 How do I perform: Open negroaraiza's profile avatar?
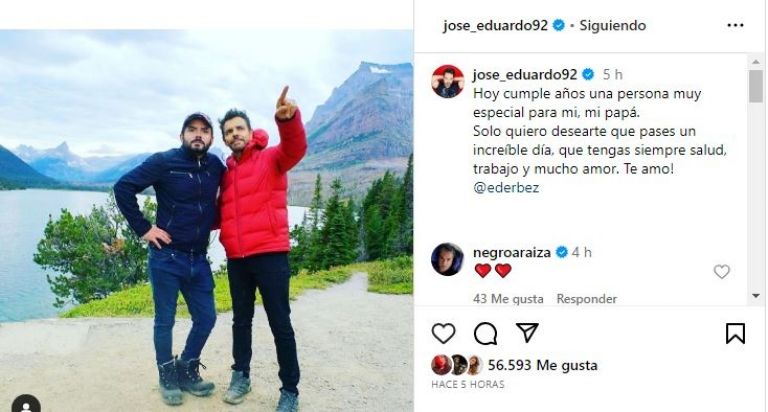[447, 259]
